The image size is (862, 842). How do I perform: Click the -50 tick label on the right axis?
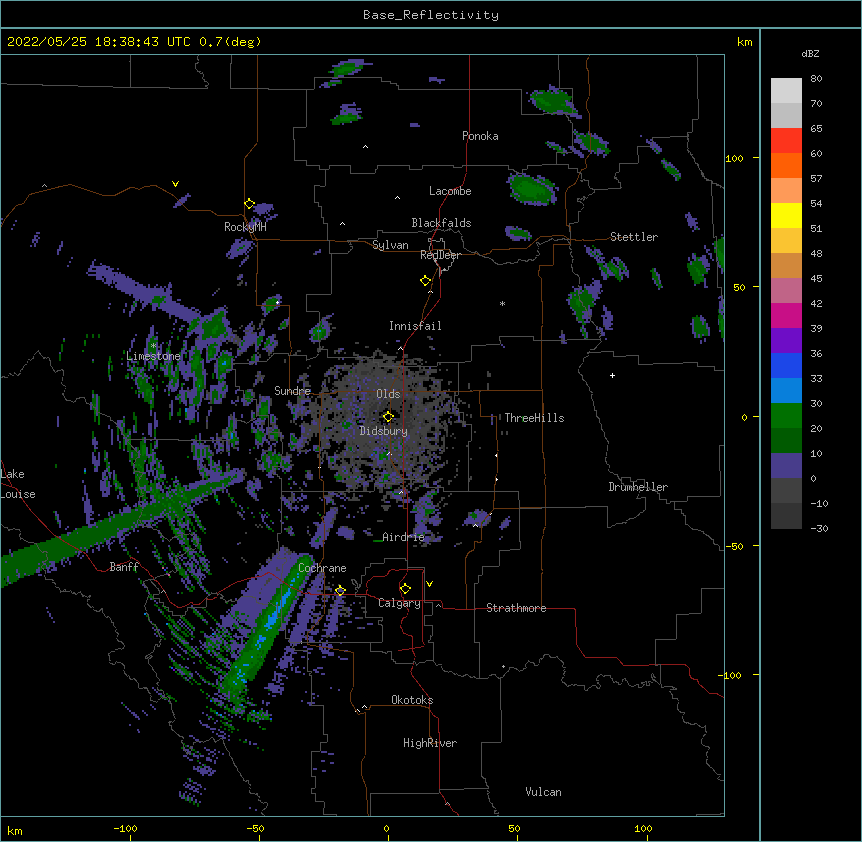(x=734, y=546)
